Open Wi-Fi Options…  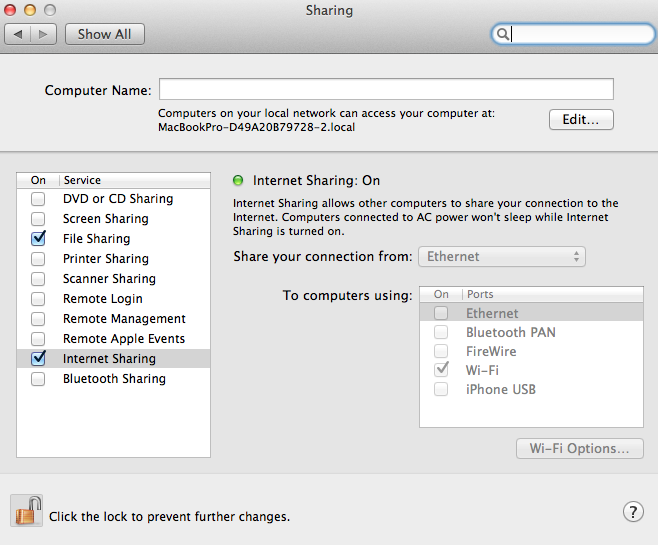pos(580,448)
